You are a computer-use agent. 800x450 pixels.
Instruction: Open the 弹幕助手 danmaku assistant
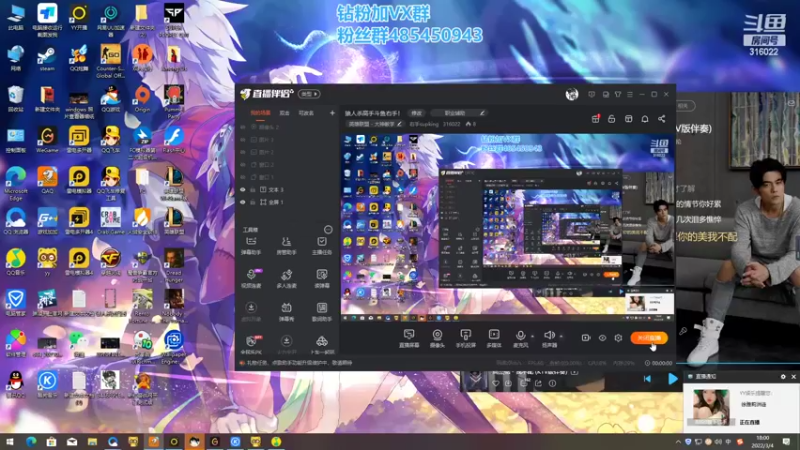(x=251, y=245)
